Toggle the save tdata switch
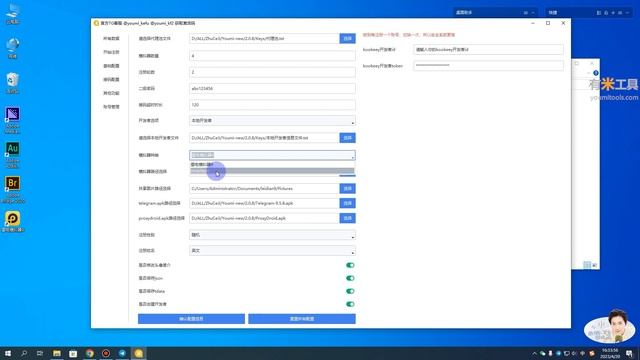 click(x=350, y=291)
